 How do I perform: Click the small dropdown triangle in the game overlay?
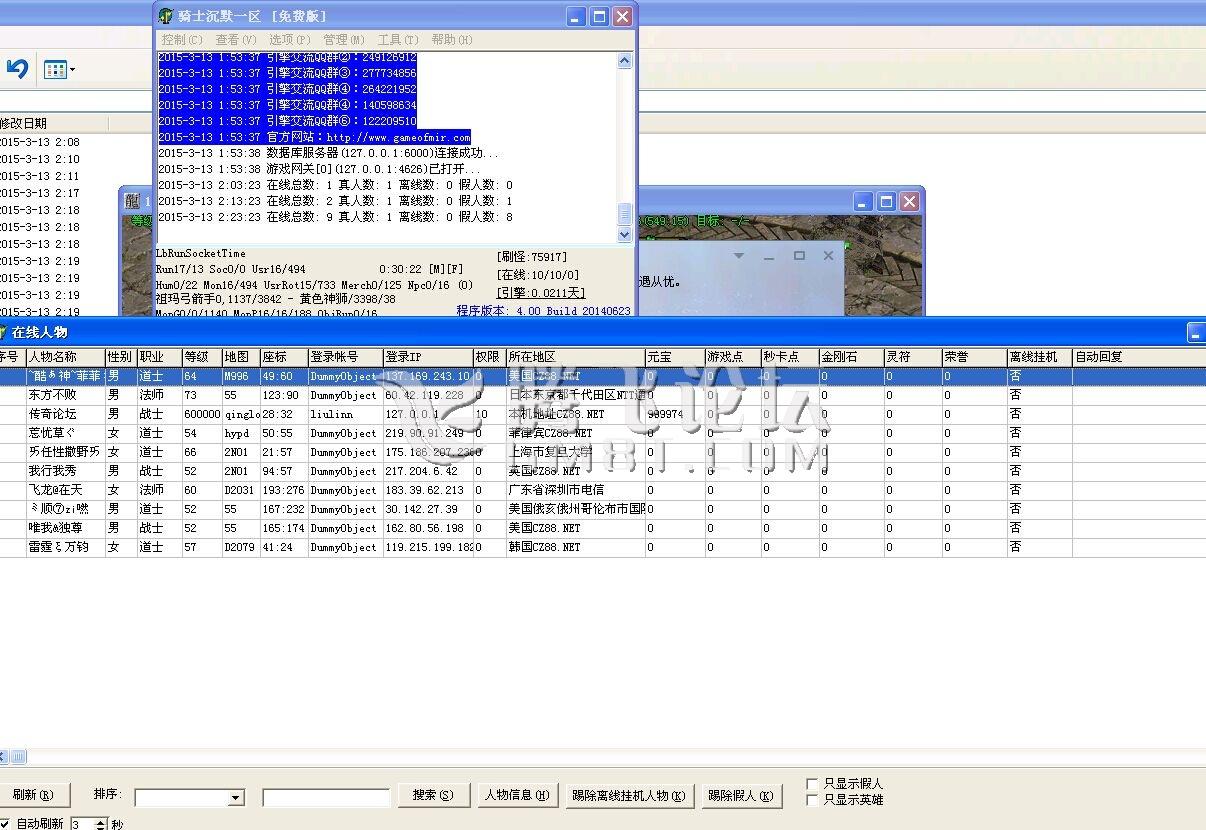tap(739, 256)
